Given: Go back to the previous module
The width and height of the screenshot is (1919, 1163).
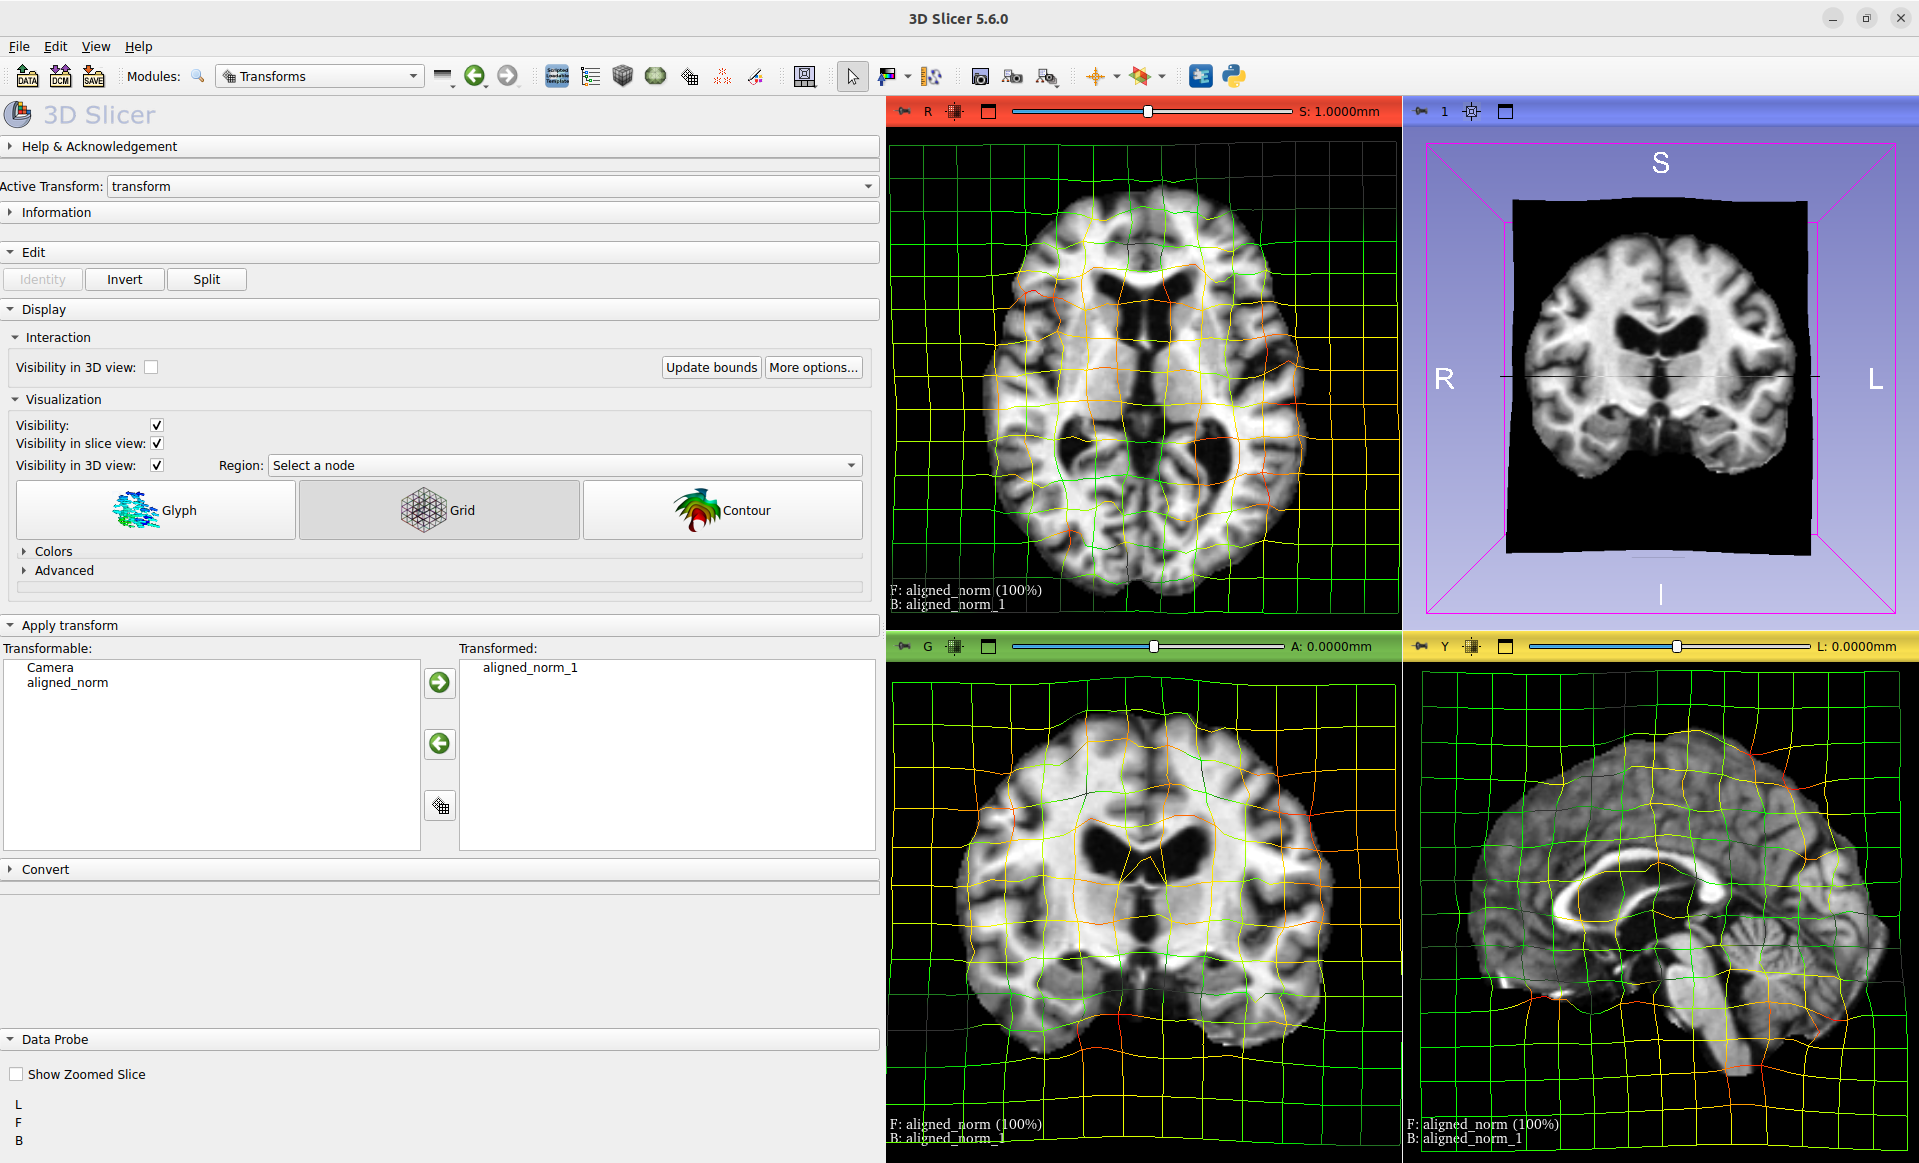Looking at the screenshot, I should [x=474, y=76].
